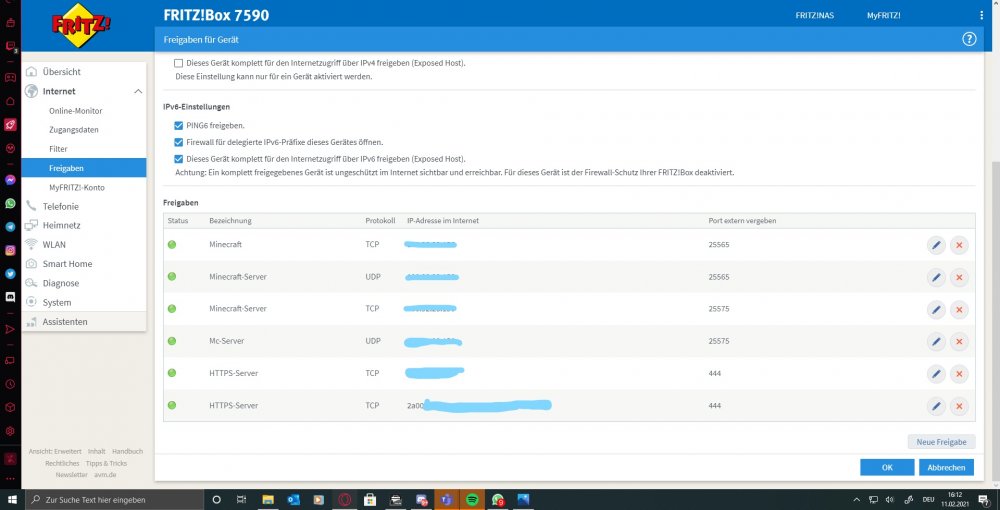Open Instagram in the Opera sidebar
The width and height of the screenshot is (1000, 510).
pyautogui.click(x=10, y=251)
